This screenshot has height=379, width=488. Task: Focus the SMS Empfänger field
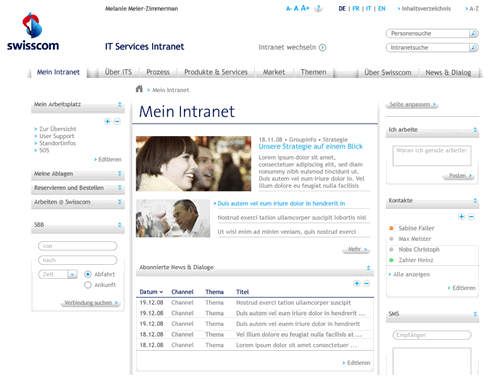(432, 335)
